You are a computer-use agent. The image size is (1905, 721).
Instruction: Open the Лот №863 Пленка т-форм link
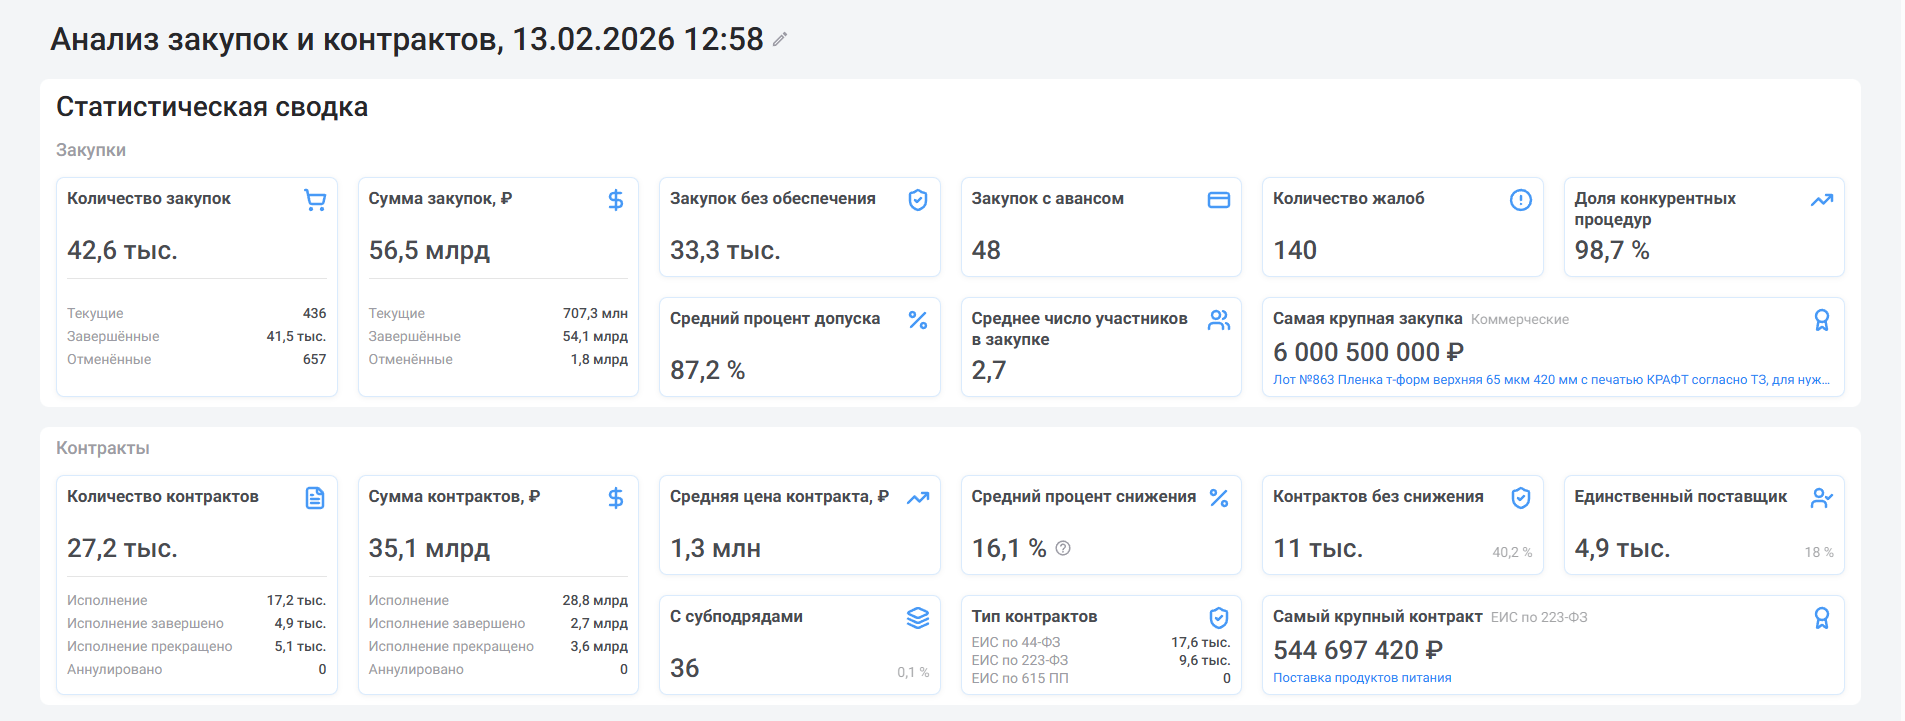tap(1550, 380)
